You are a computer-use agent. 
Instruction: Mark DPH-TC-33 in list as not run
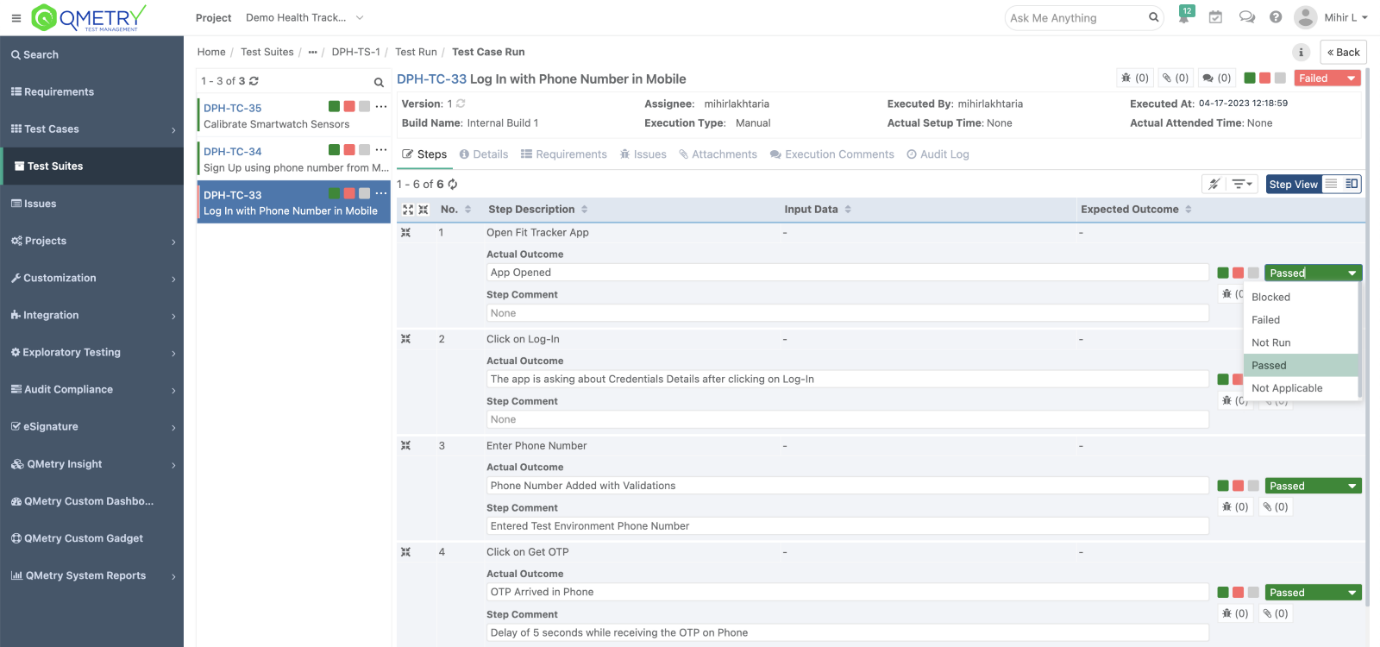click(x=364, y=193)
